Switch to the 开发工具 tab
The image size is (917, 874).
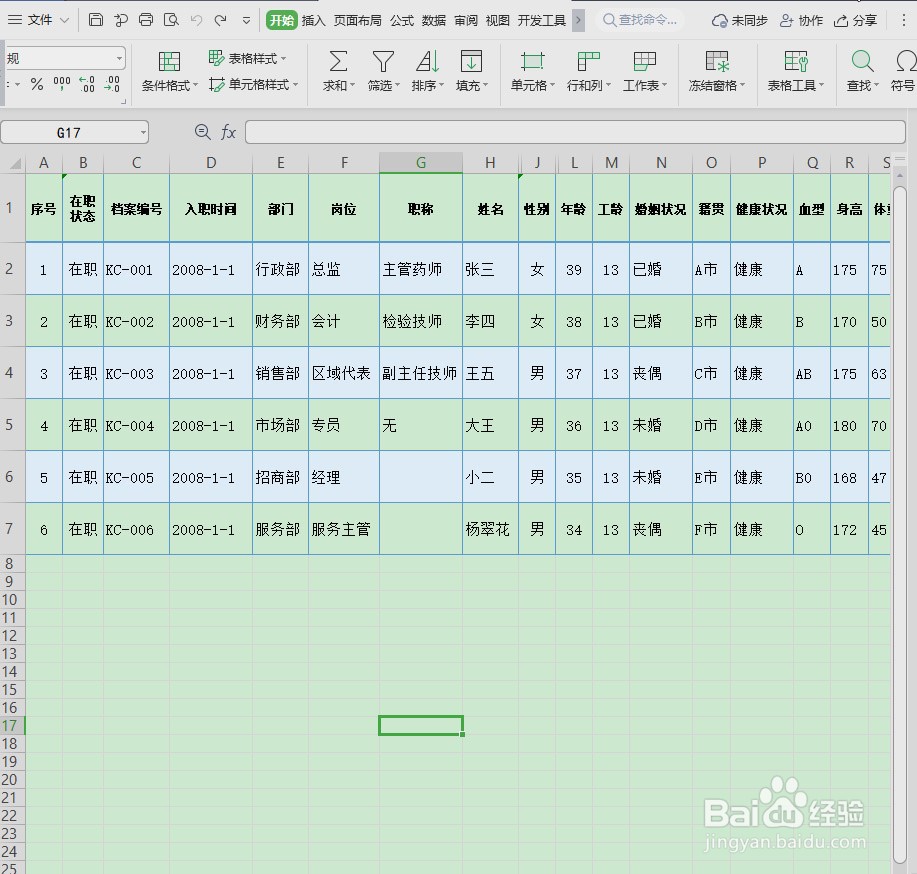coord(542,20)
